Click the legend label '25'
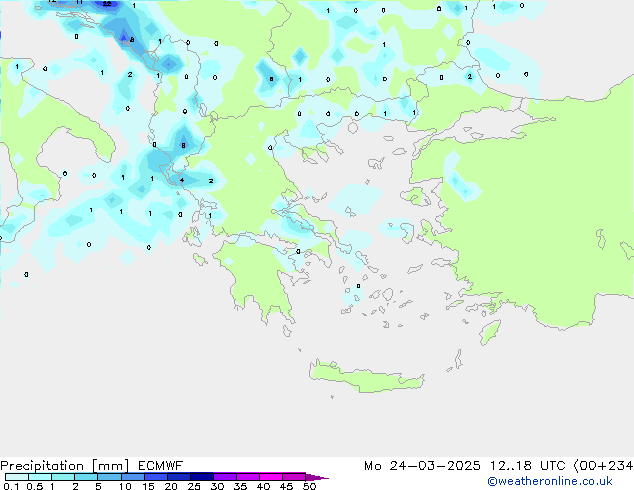Screen dimensions: 634x490 point(194,486)
